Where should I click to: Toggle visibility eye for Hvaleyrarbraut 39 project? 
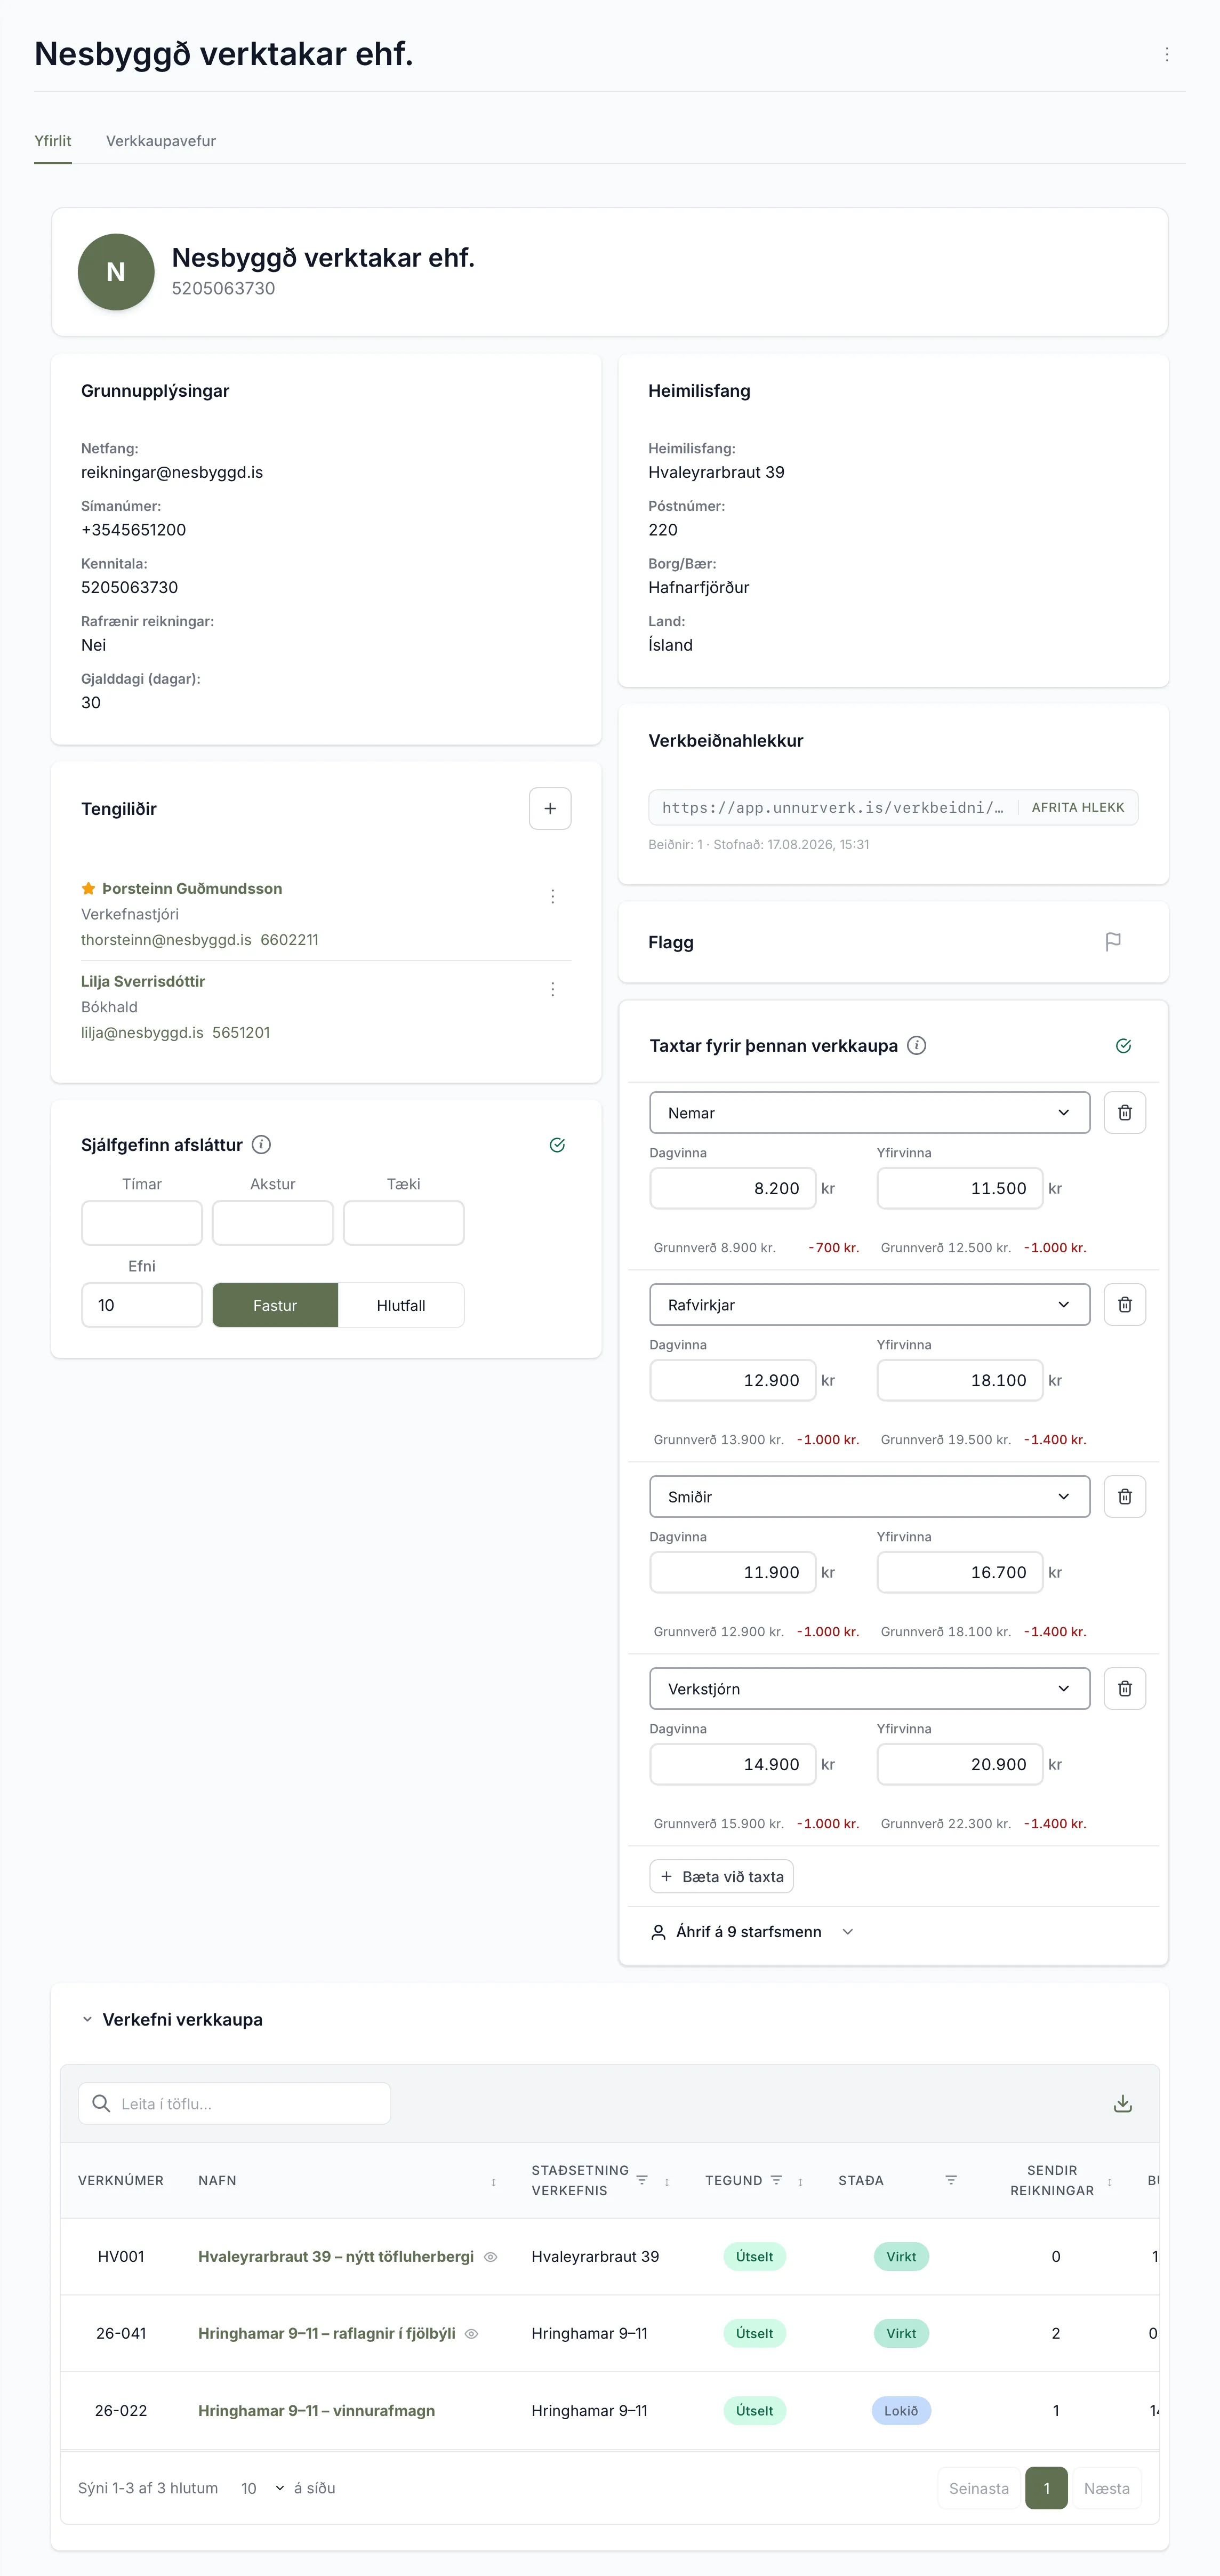(x=490, y=2256)
